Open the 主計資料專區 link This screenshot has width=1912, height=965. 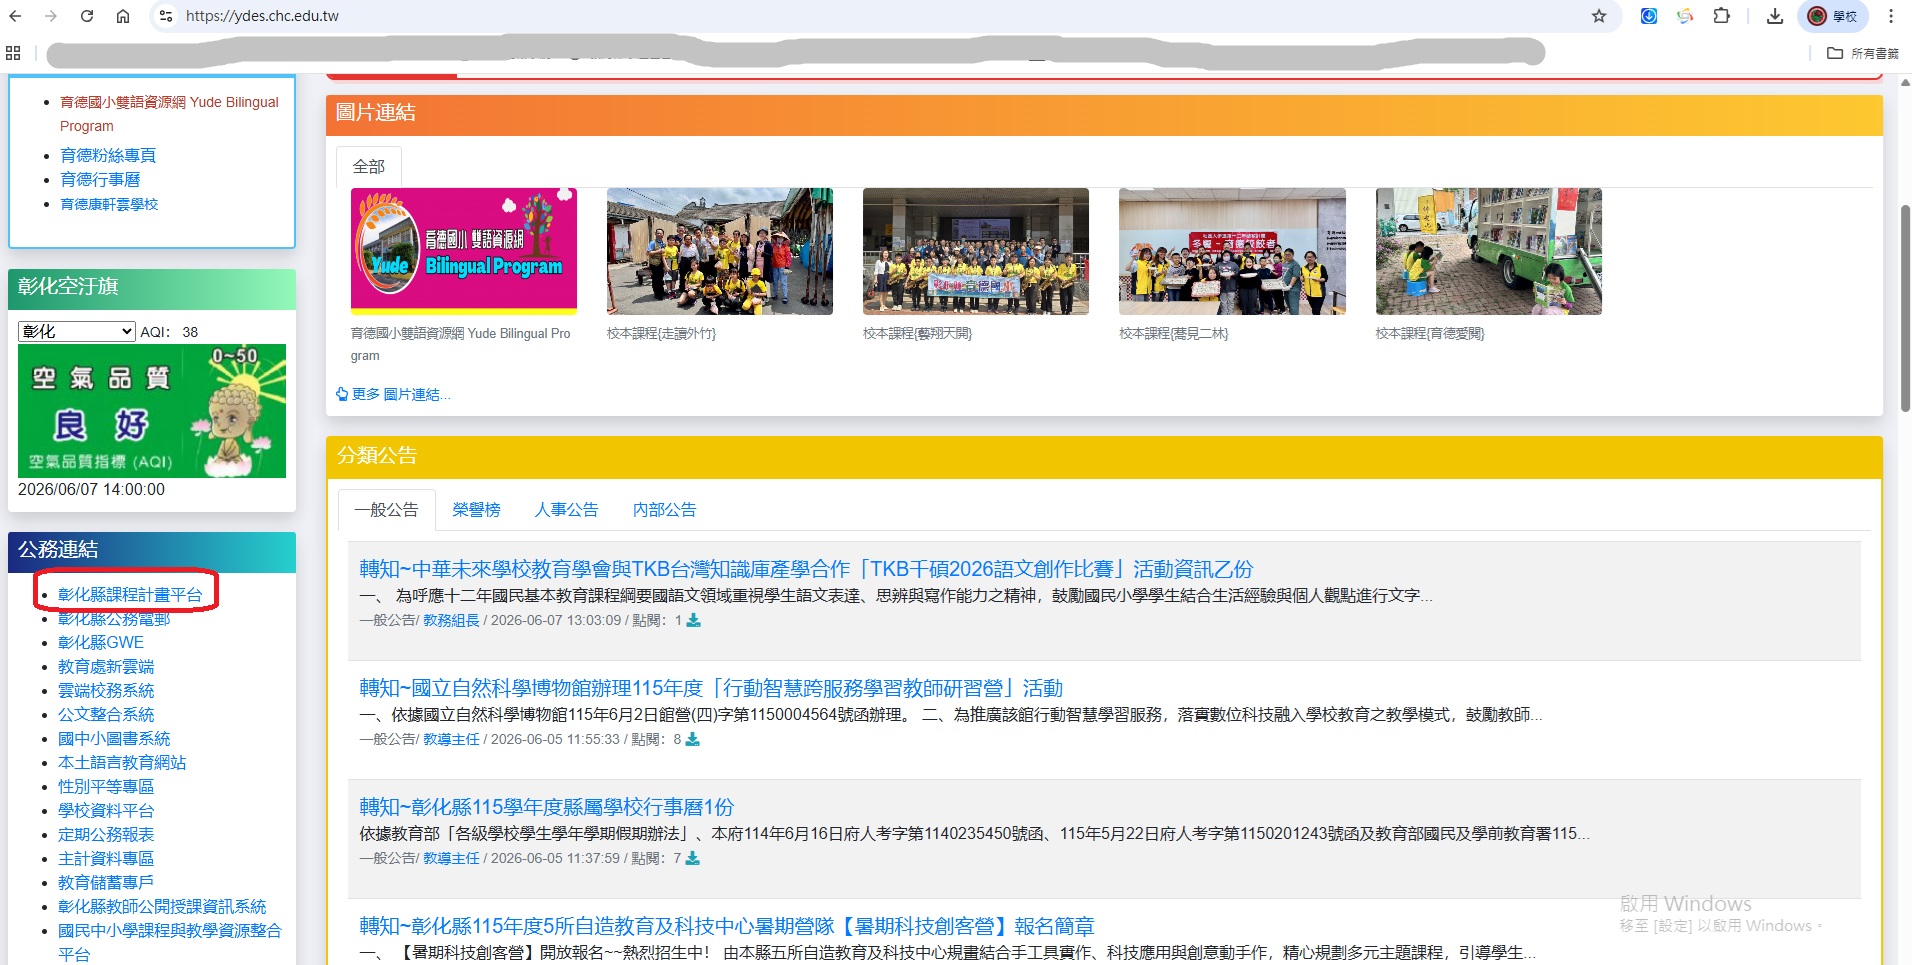click(106, 859)
